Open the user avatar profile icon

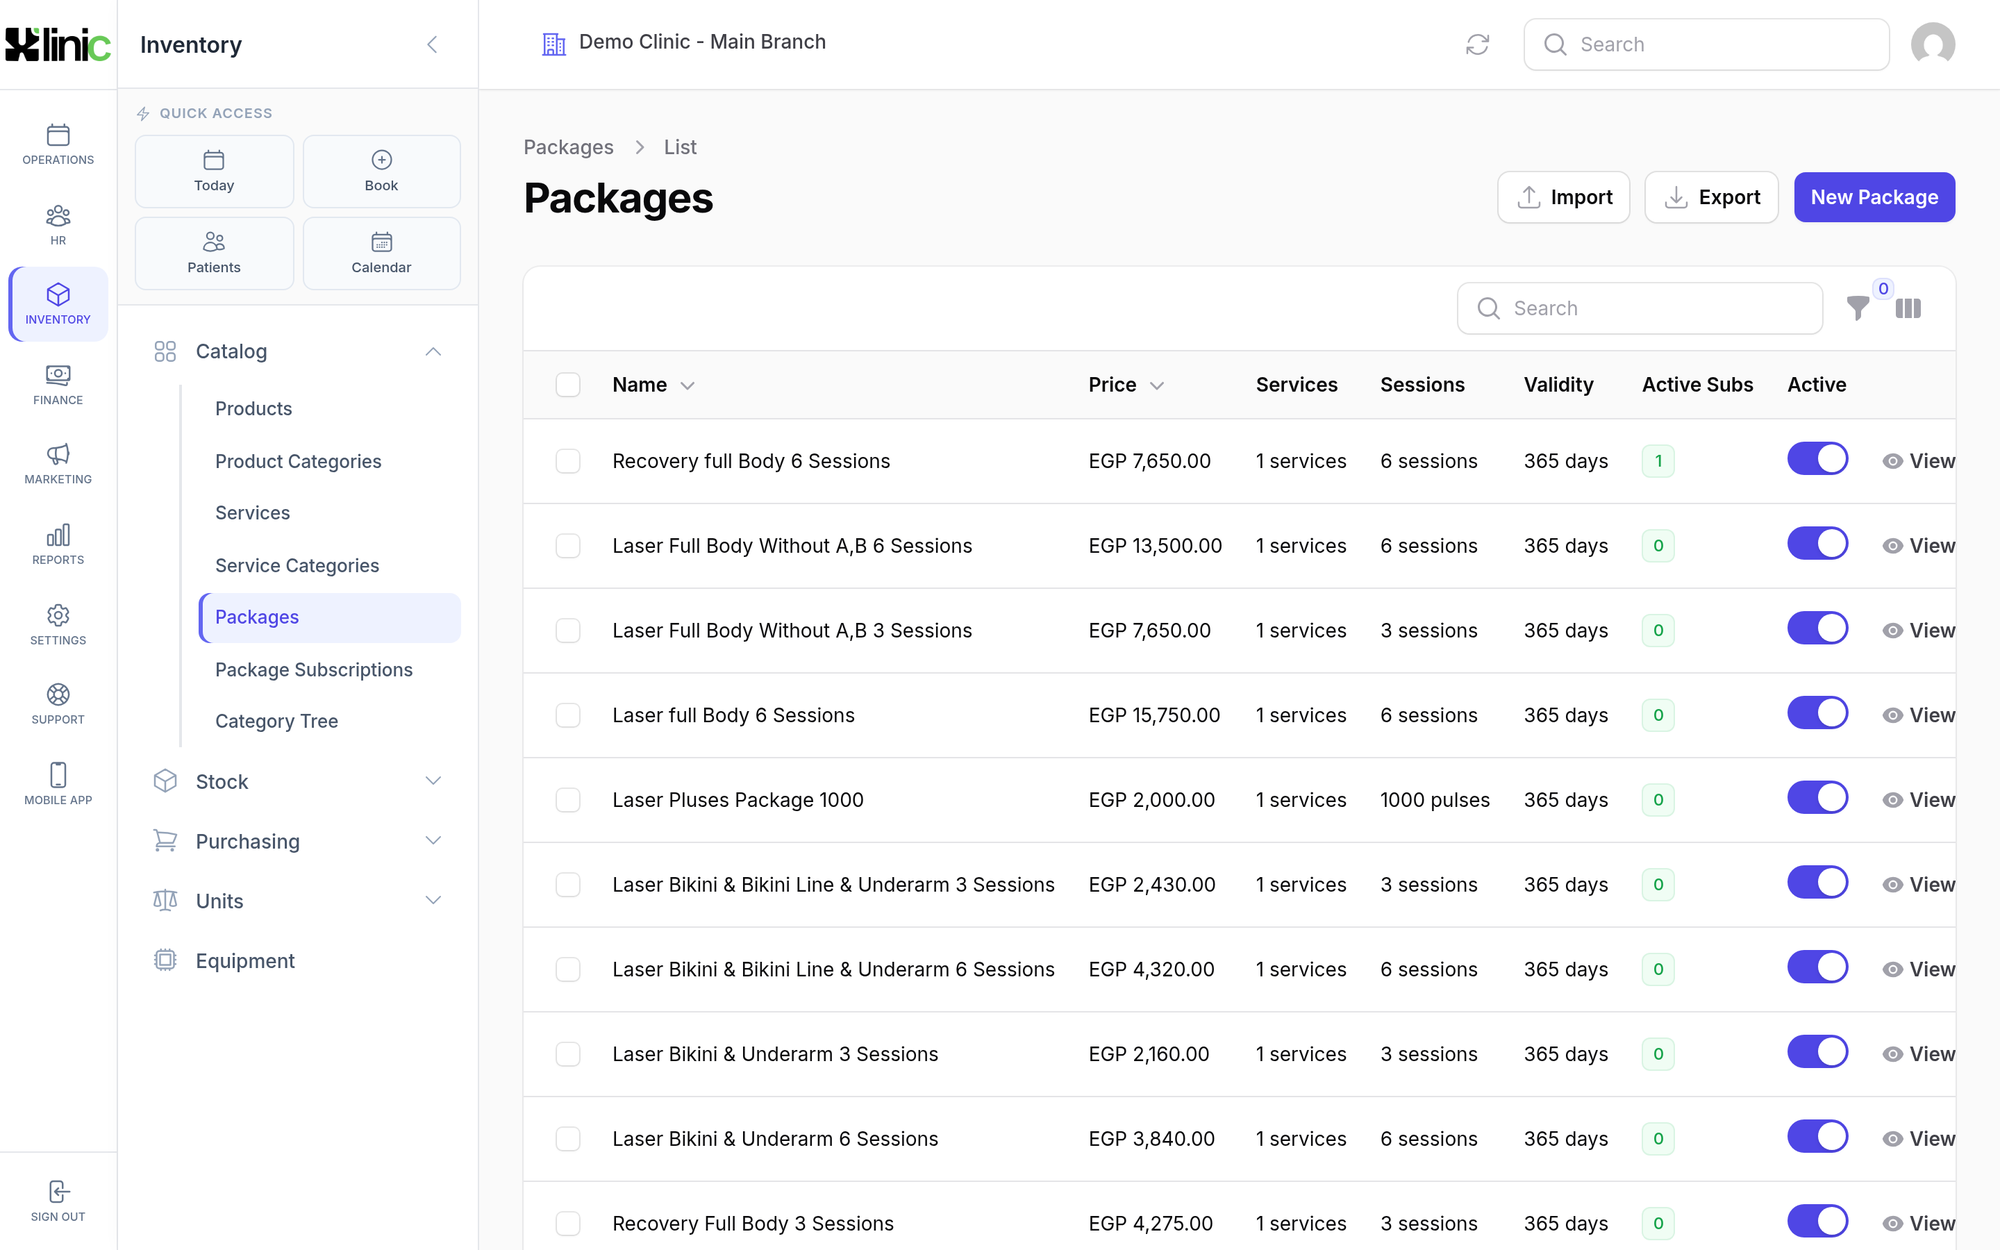(1932, 44)
